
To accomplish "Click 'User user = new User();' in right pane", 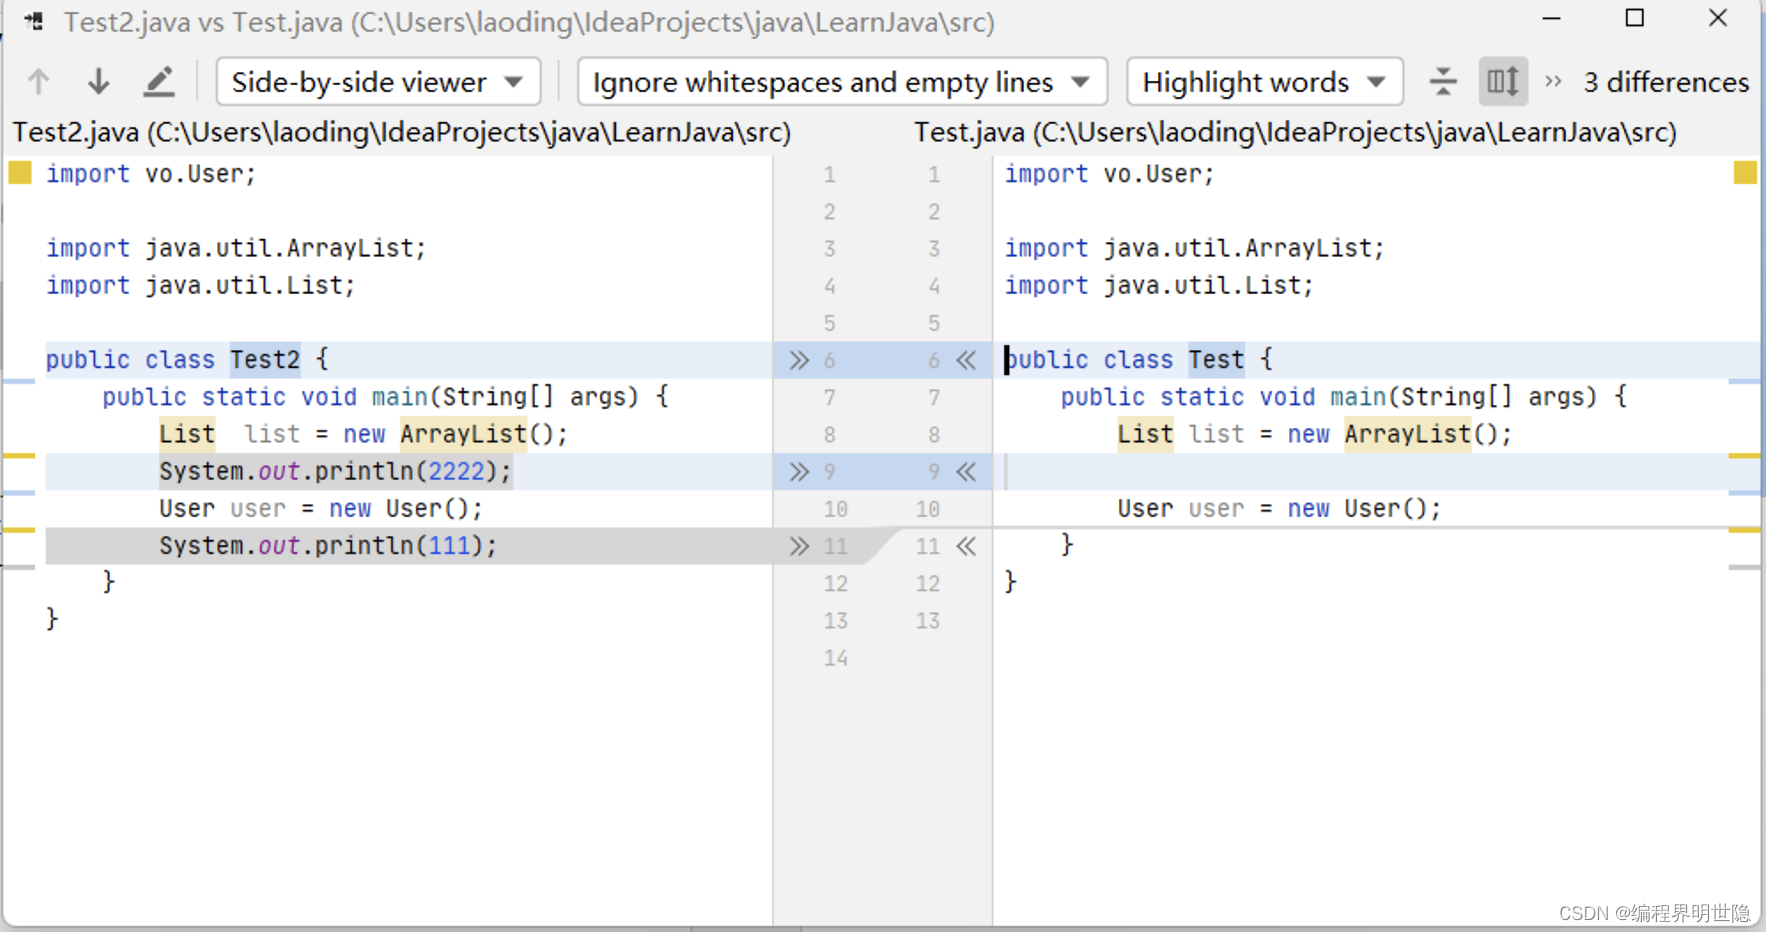I will point(1279,509).
